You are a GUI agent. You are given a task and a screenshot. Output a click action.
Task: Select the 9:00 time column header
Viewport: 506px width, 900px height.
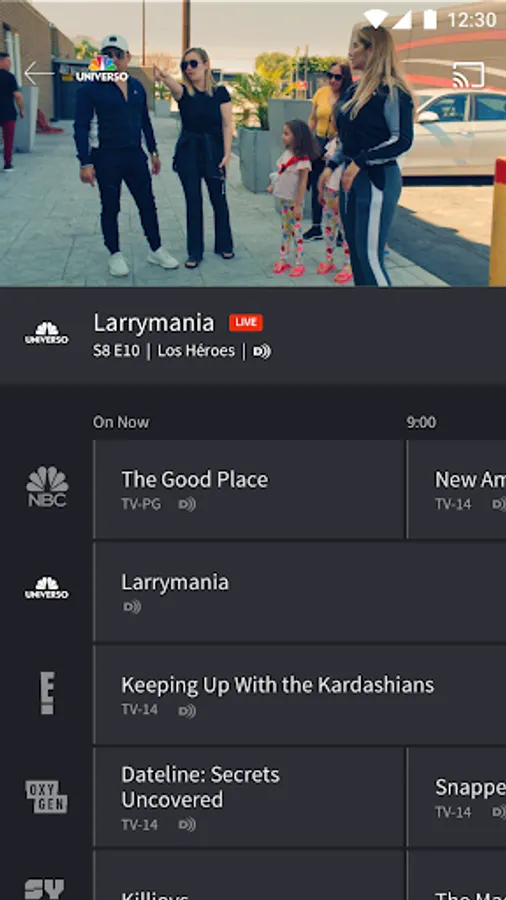pyautogui.click(x=422, y=422)
